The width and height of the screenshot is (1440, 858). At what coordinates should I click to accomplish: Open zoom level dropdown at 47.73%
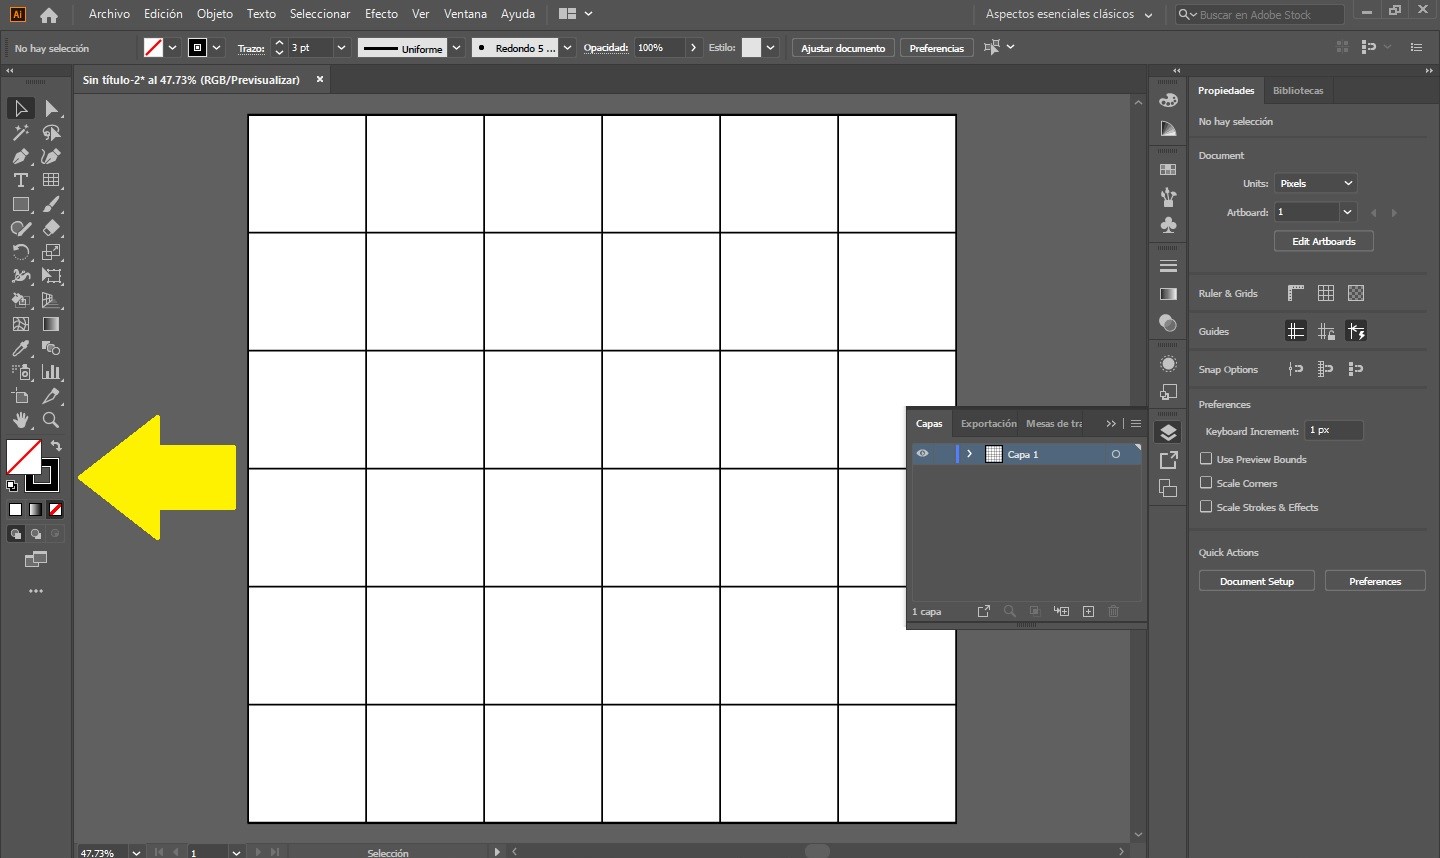[x=136, y=852]
